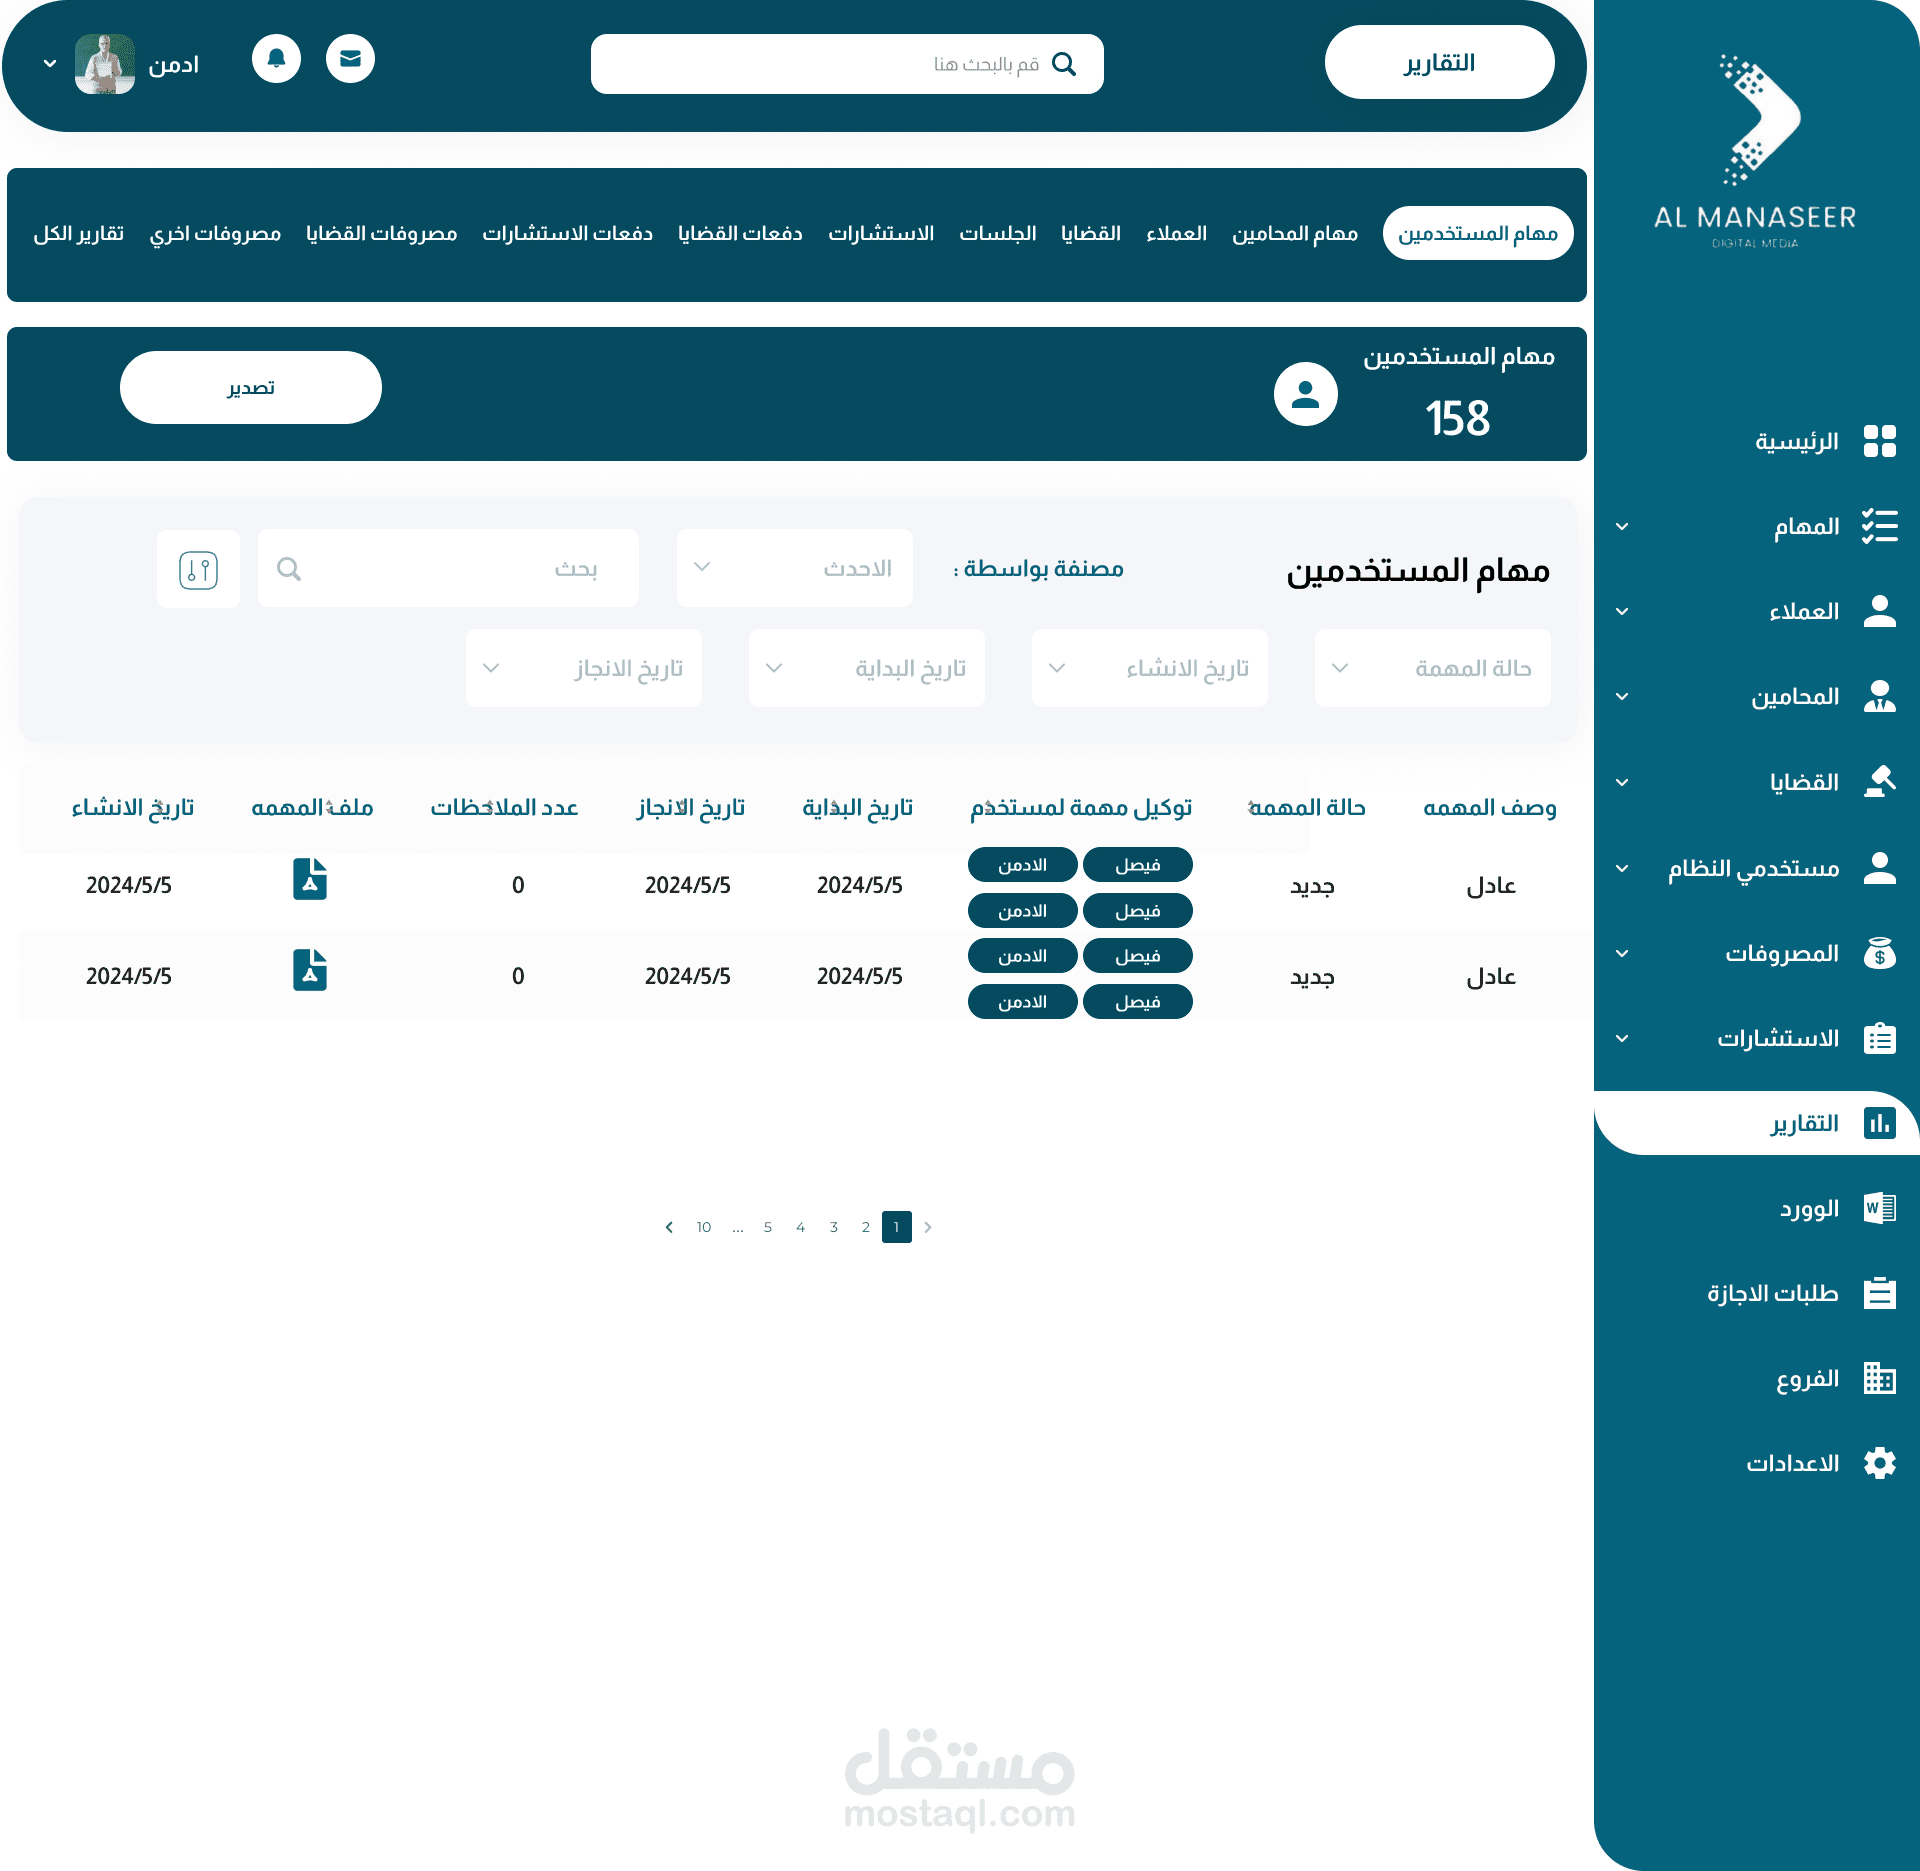
Task: Click the notification bell icon
Action: coord(276,59)
